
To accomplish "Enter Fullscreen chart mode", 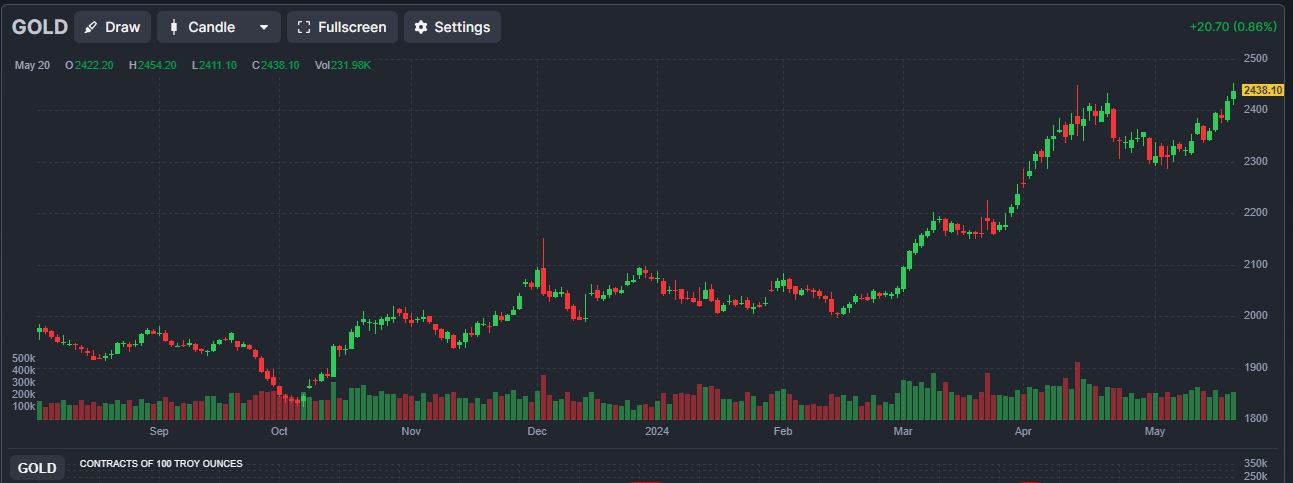I will 342,27.
